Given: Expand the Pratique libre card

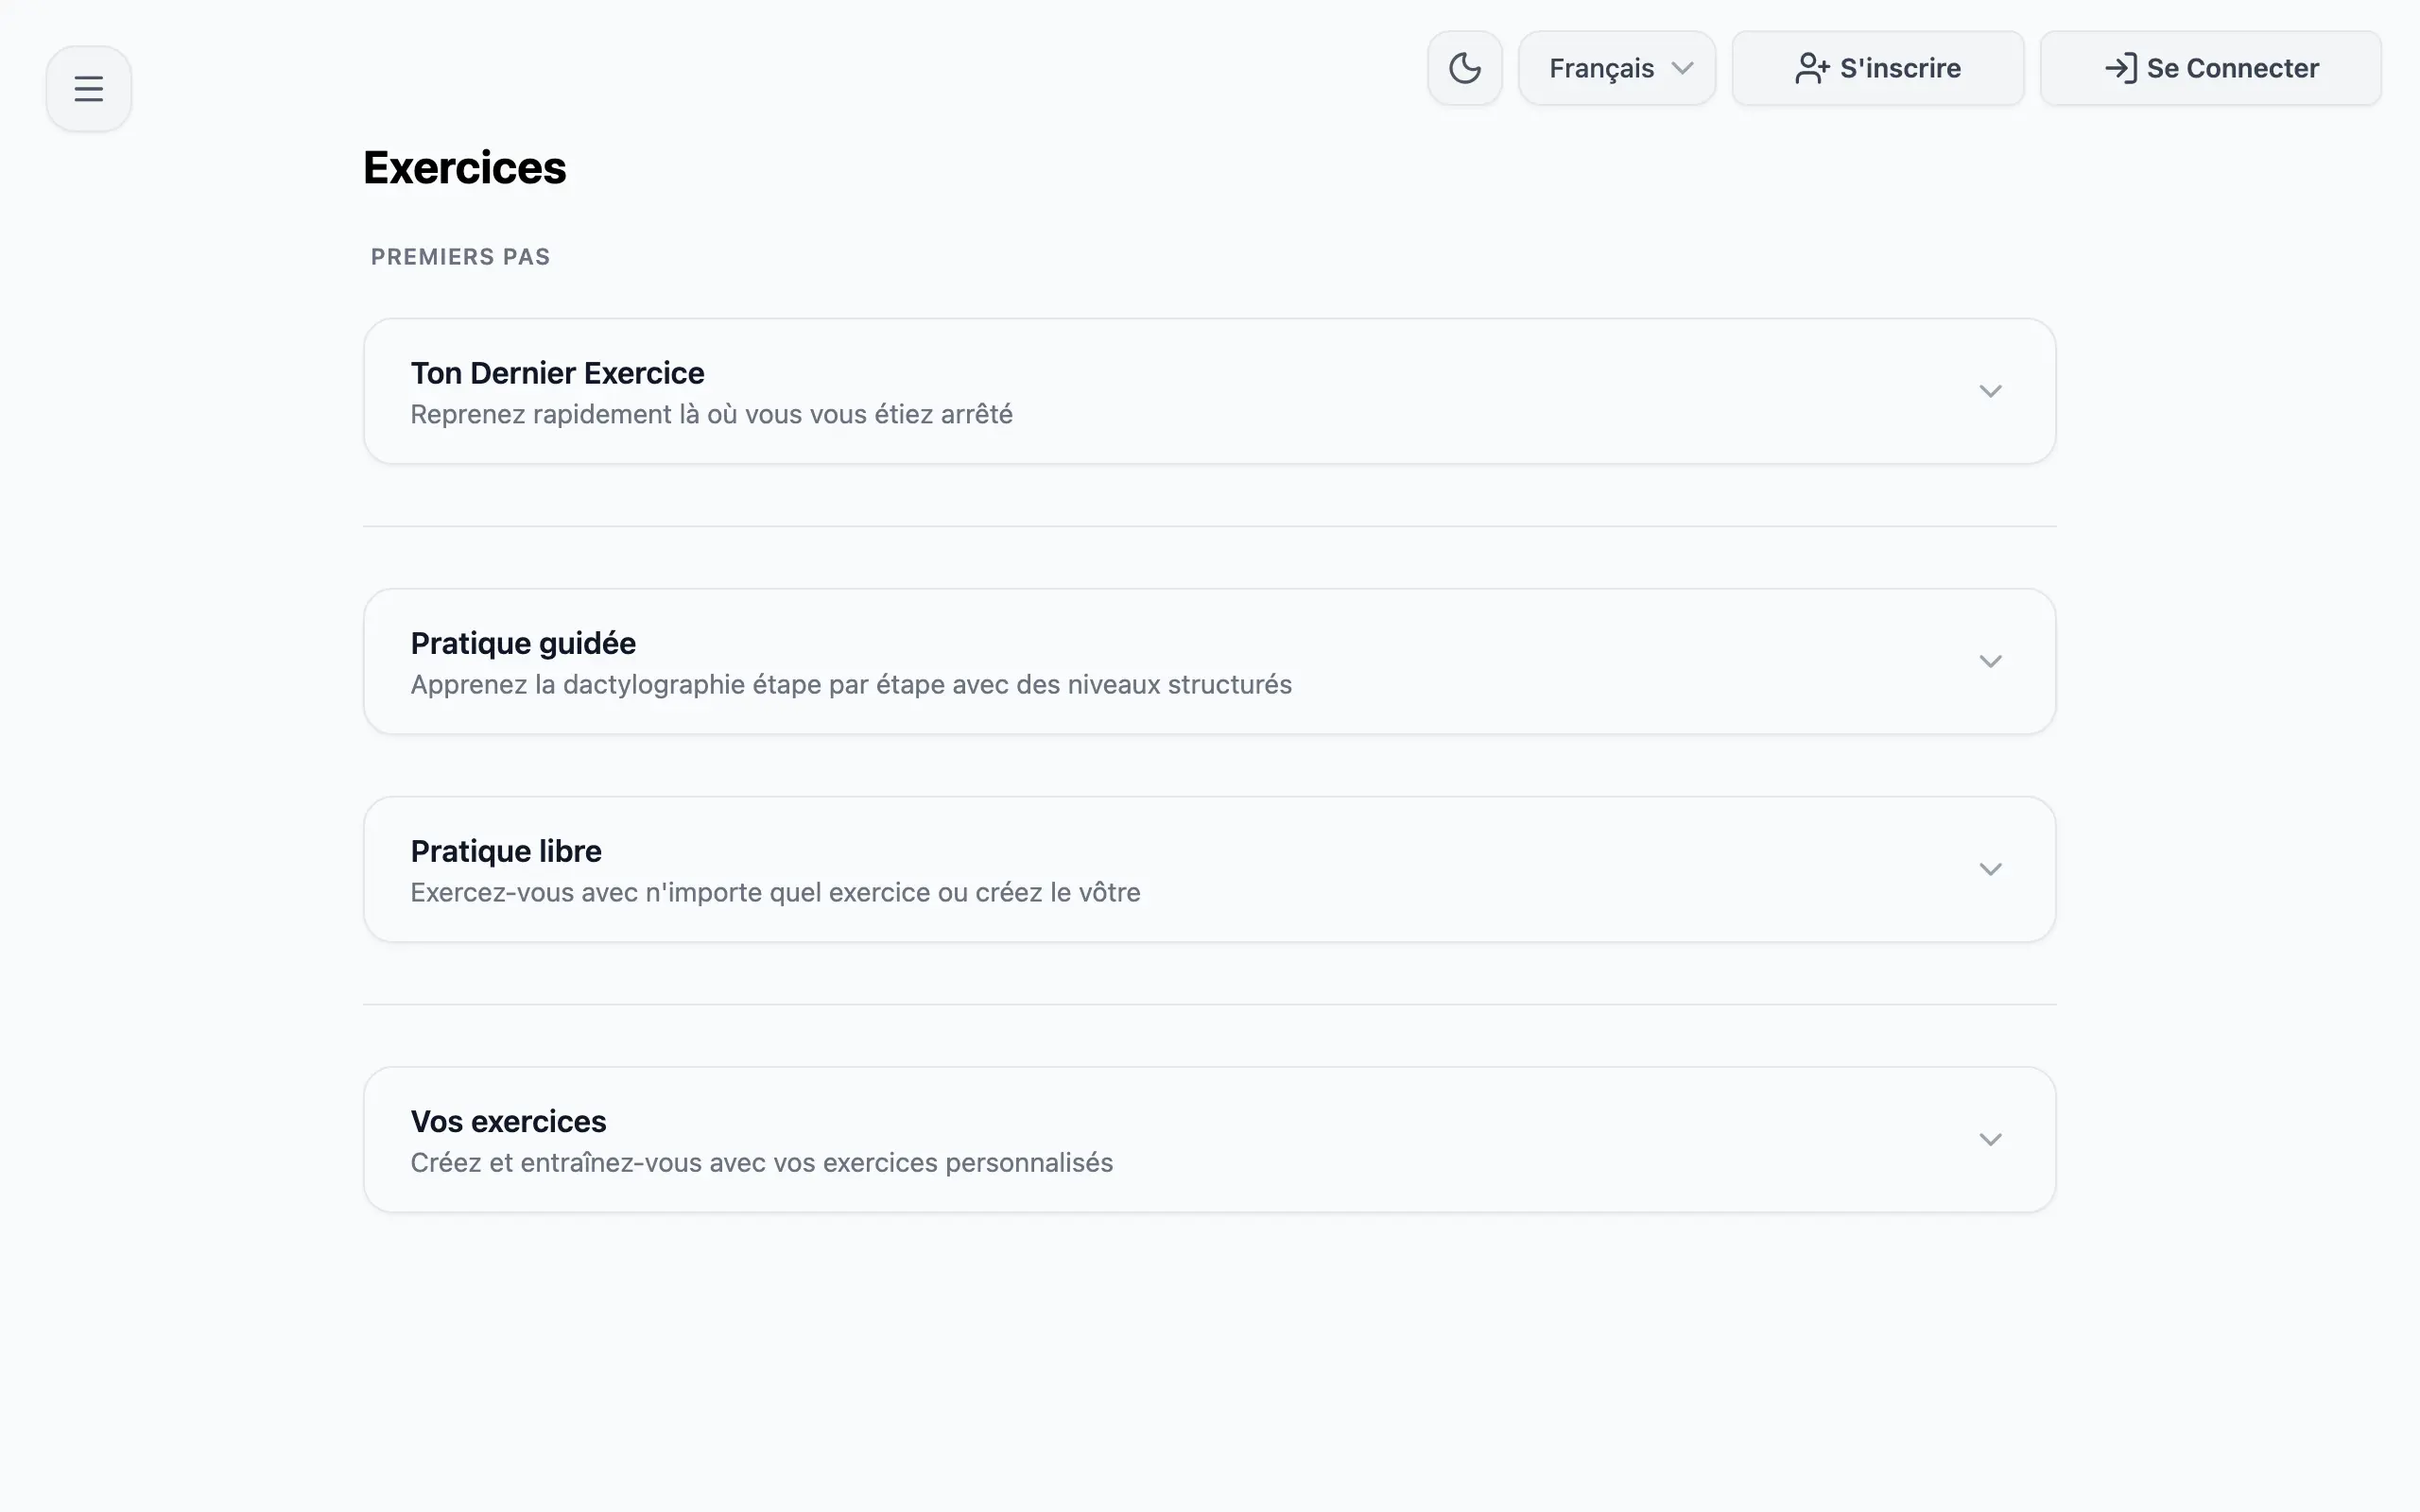Looking at the screenshot, I should [1990, 868].
